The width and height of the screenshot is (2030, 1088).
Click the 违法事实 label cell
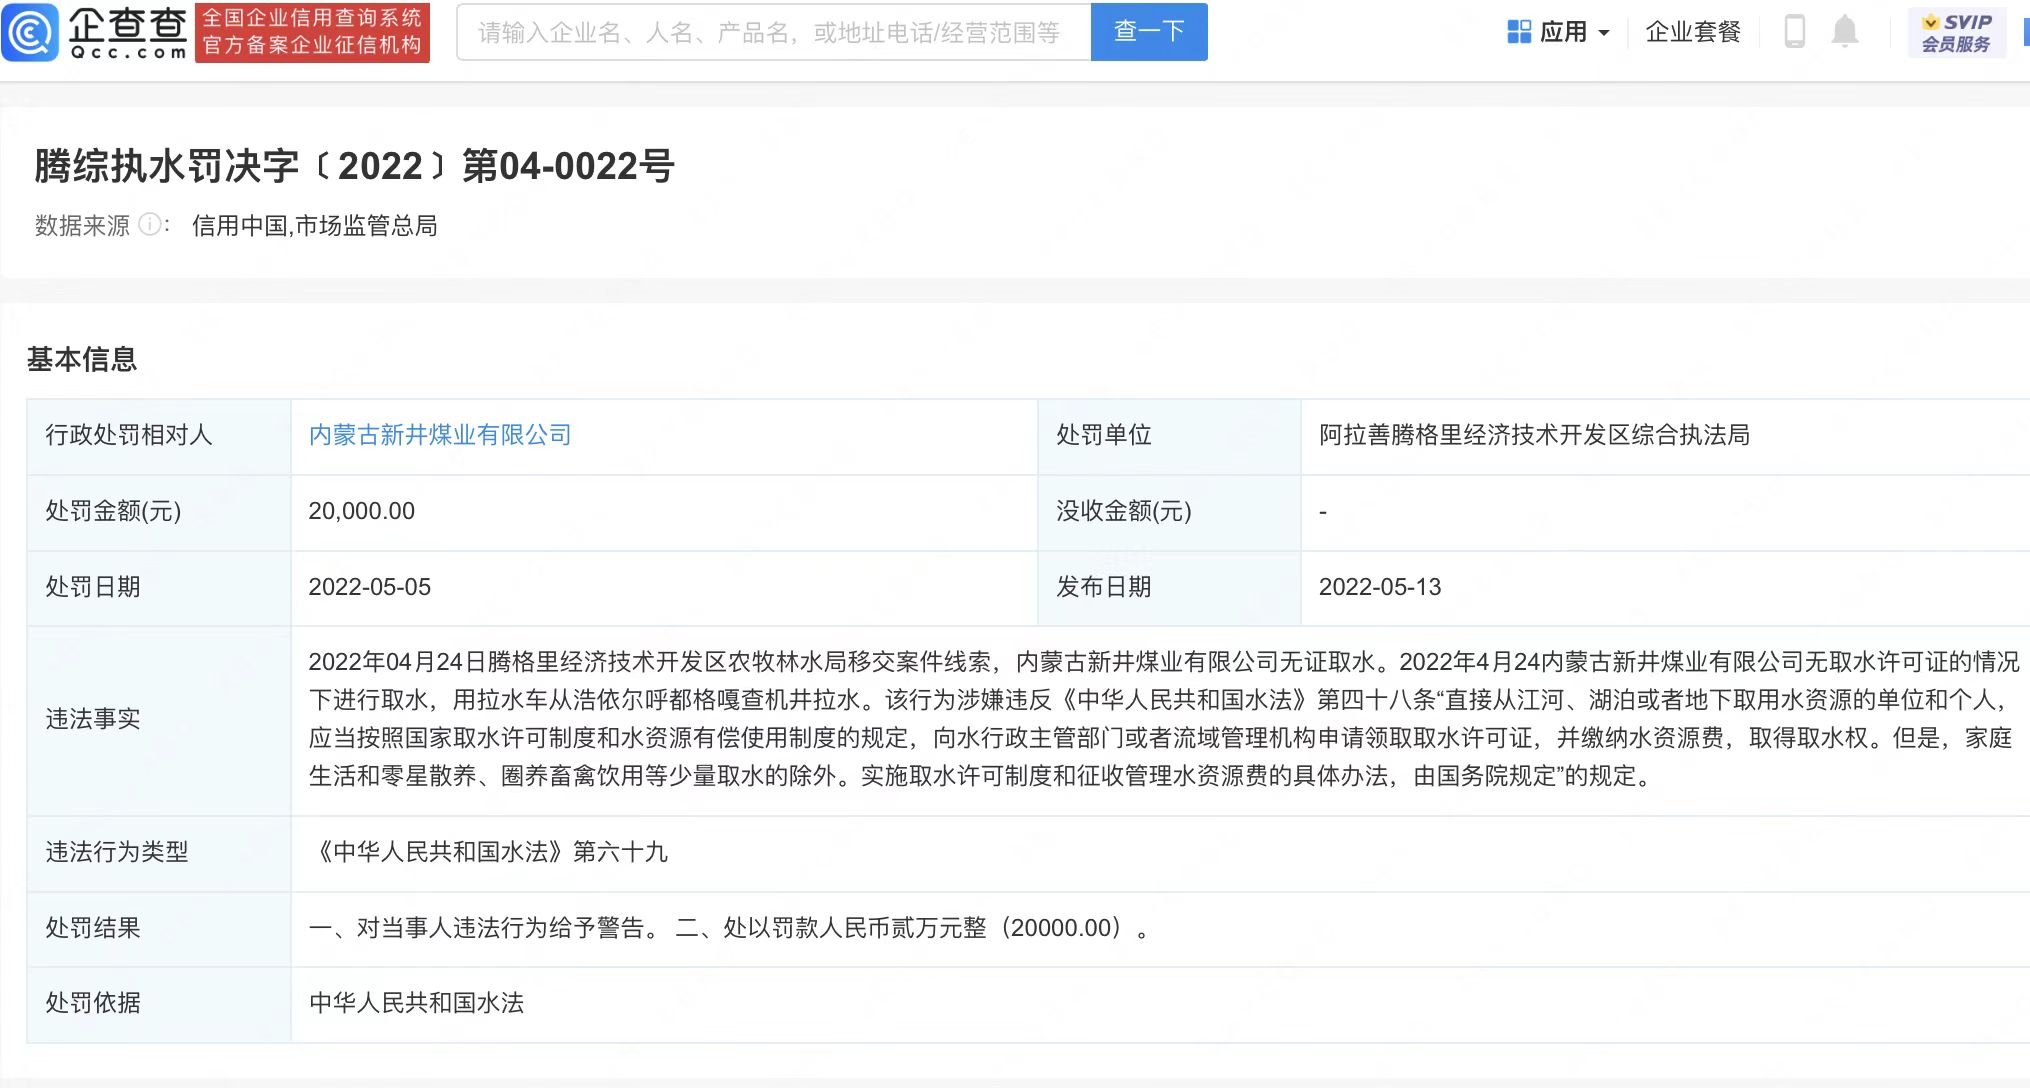pos(159,720)
